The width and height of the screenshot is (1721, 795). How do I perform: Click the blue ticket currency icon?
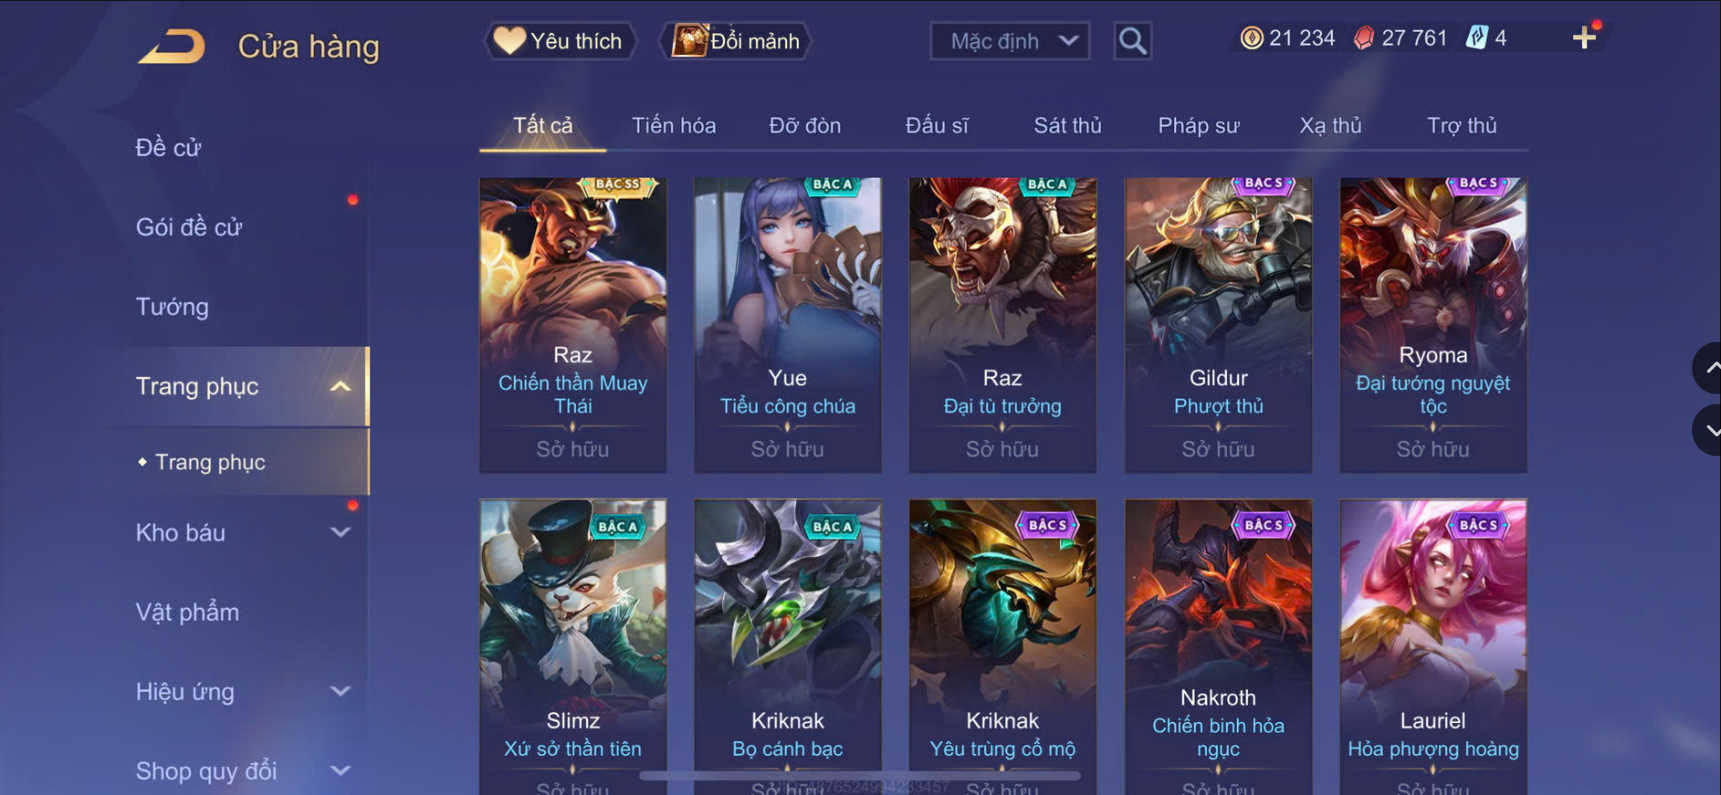click(x=1476, y=38)
